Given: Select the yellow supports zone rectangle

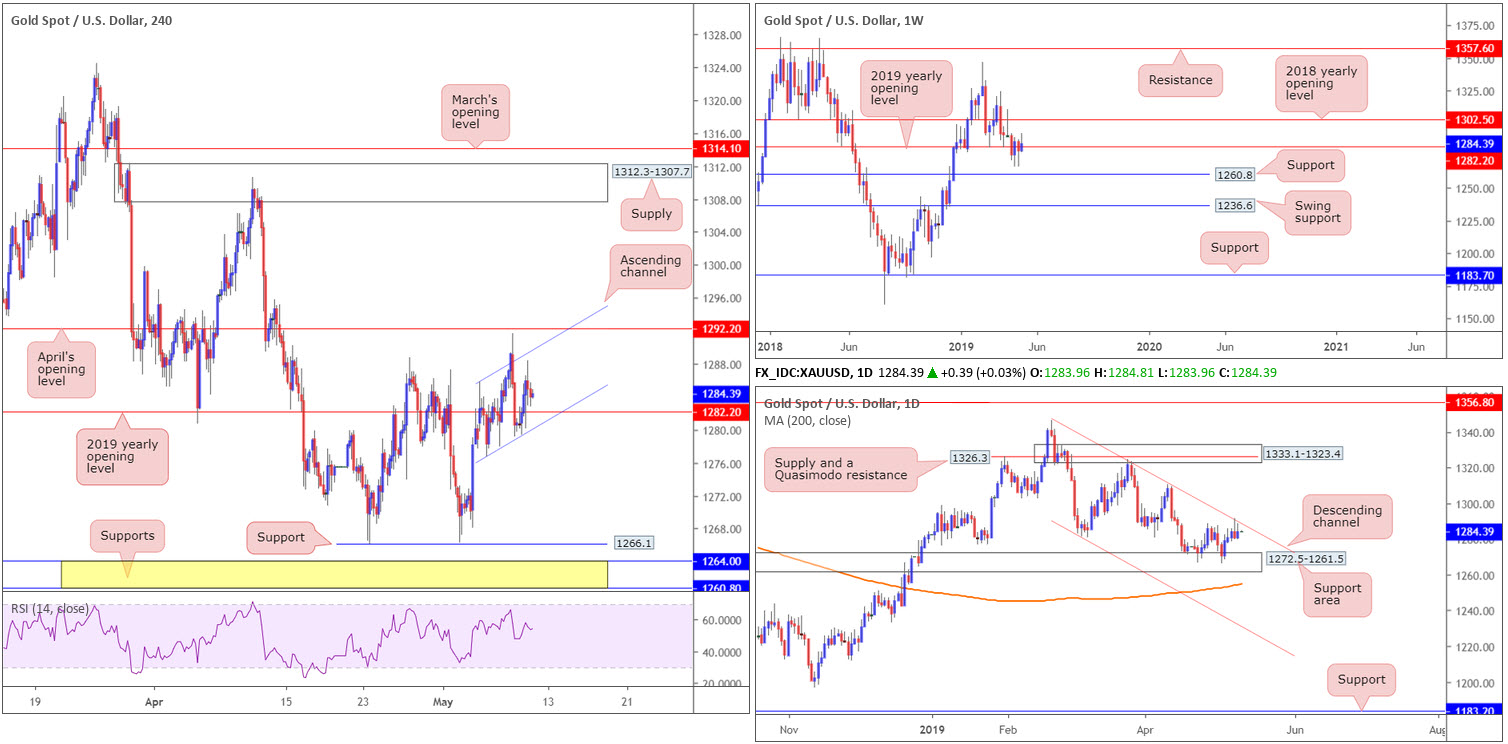Looking at the screenshot, I should (334, 574).
